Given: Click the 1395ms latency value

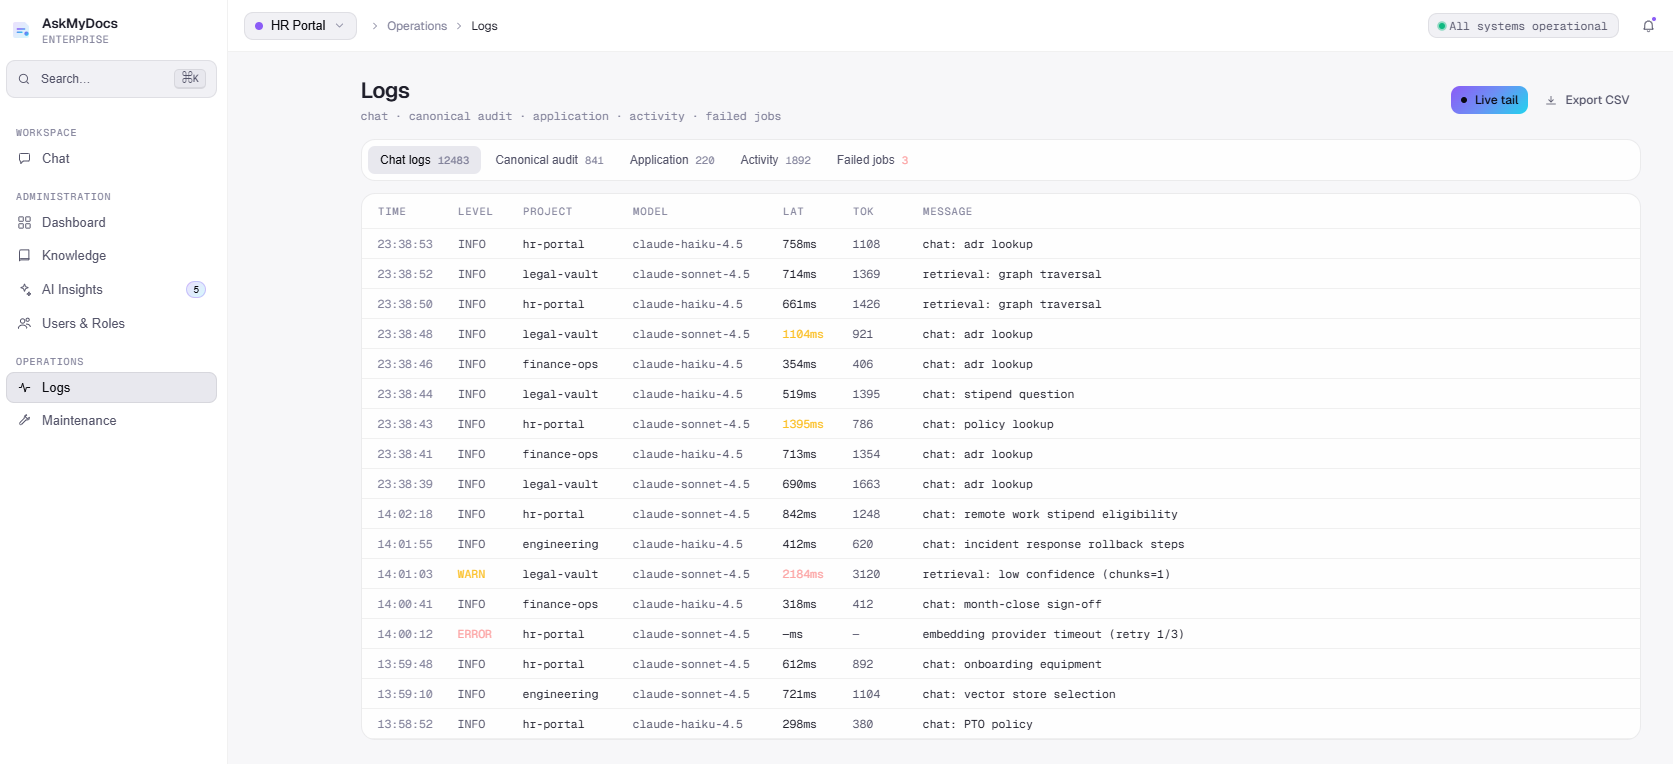Looking at the screenshot, I should pos(803,424).
